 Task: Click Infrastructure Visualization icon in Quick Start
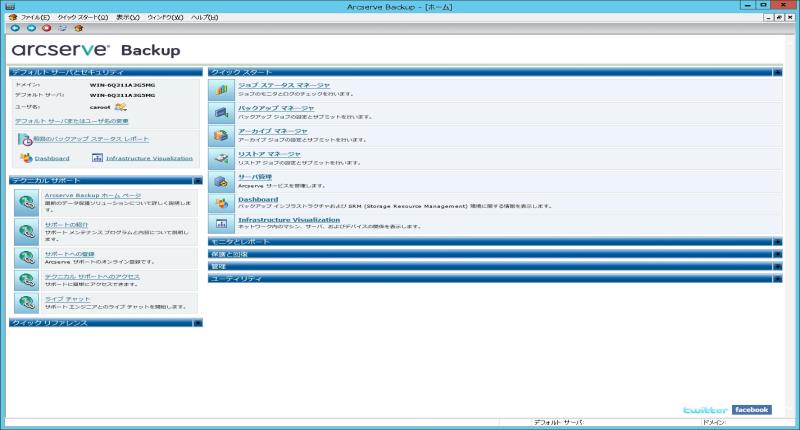pyautogui.click(x=221, y=223)
